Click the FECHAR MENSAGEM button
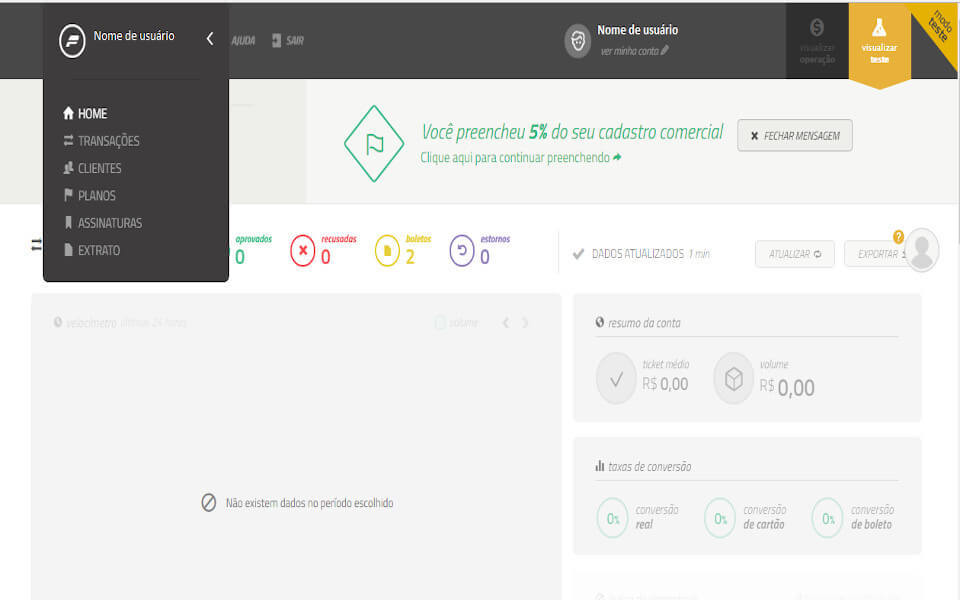960x600 pixels. click(795, 135)
